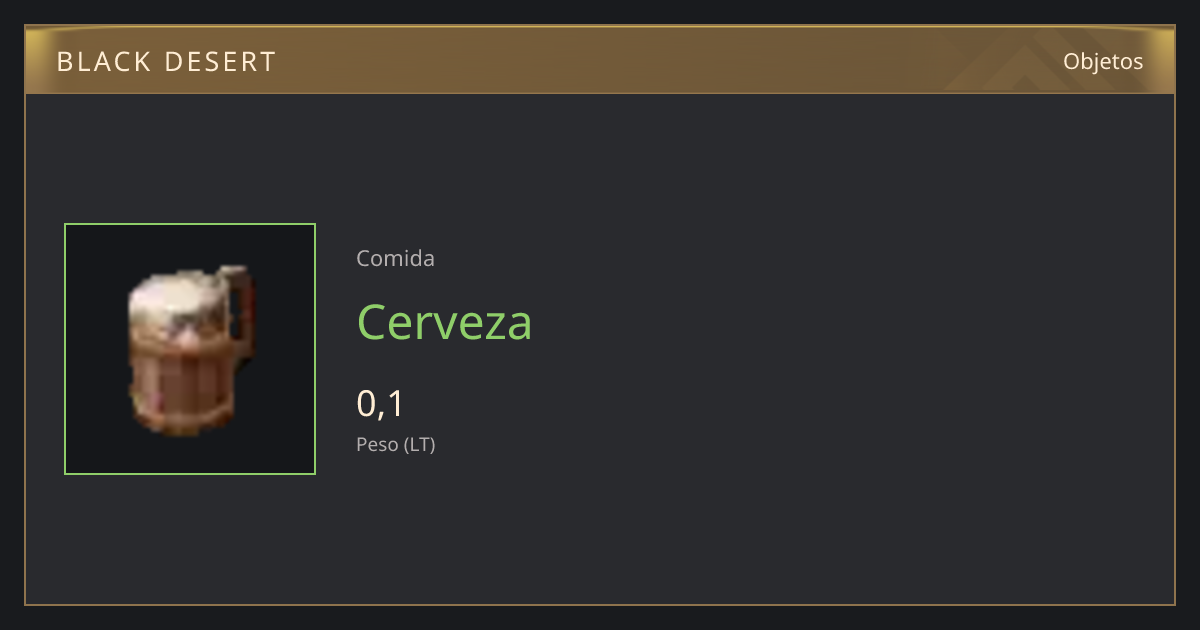
Task: Select the Comida category label
Action: [395, 258]
